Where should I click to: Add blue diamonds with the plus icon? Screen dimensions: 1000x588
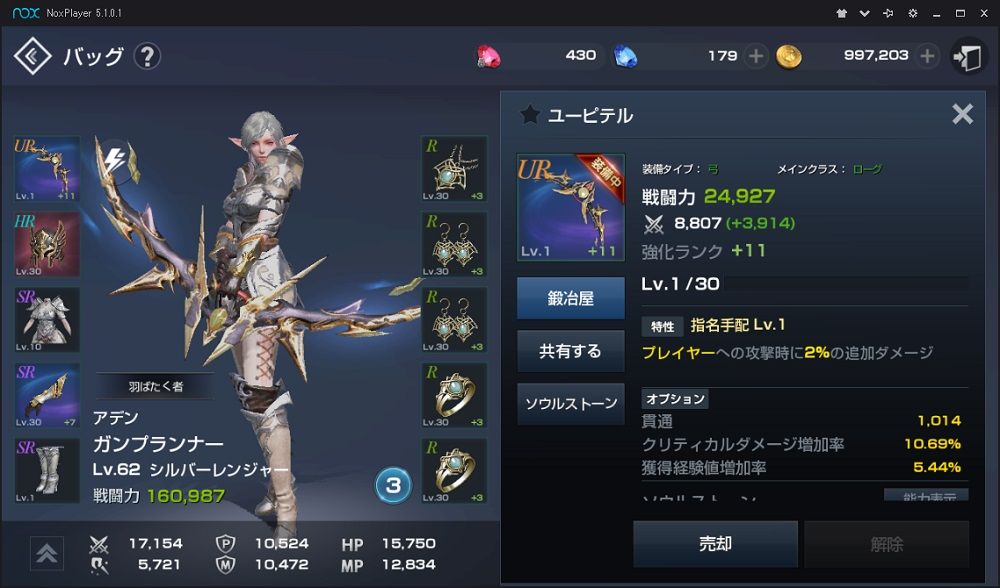[x=756, y=56]
